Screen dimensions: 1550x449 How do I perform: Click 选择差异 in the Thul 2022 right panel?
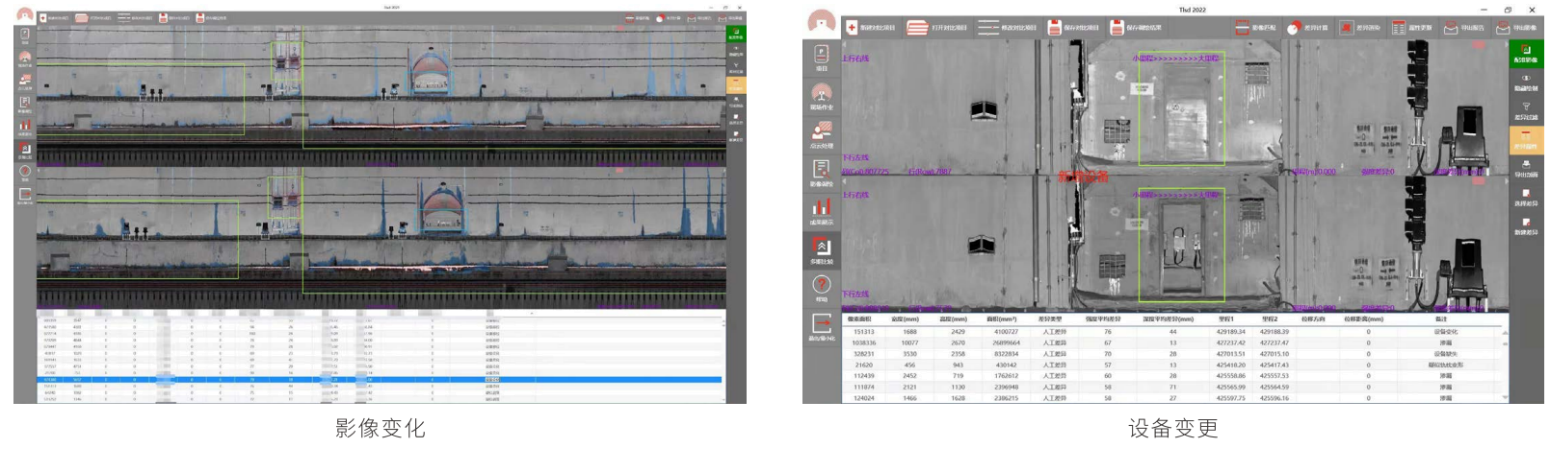coord(1525,196)
